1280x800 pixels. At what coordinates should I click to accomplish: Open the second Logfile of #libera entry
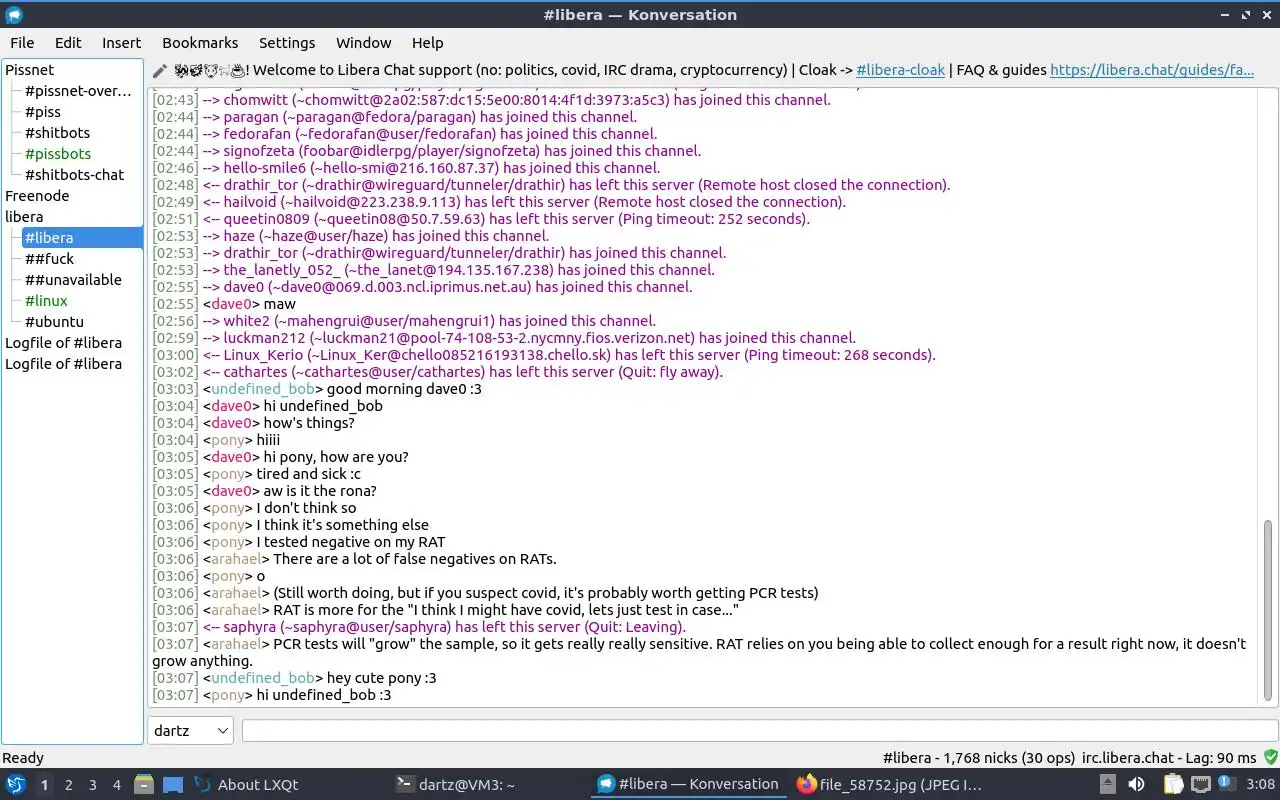tap(63, 364)
